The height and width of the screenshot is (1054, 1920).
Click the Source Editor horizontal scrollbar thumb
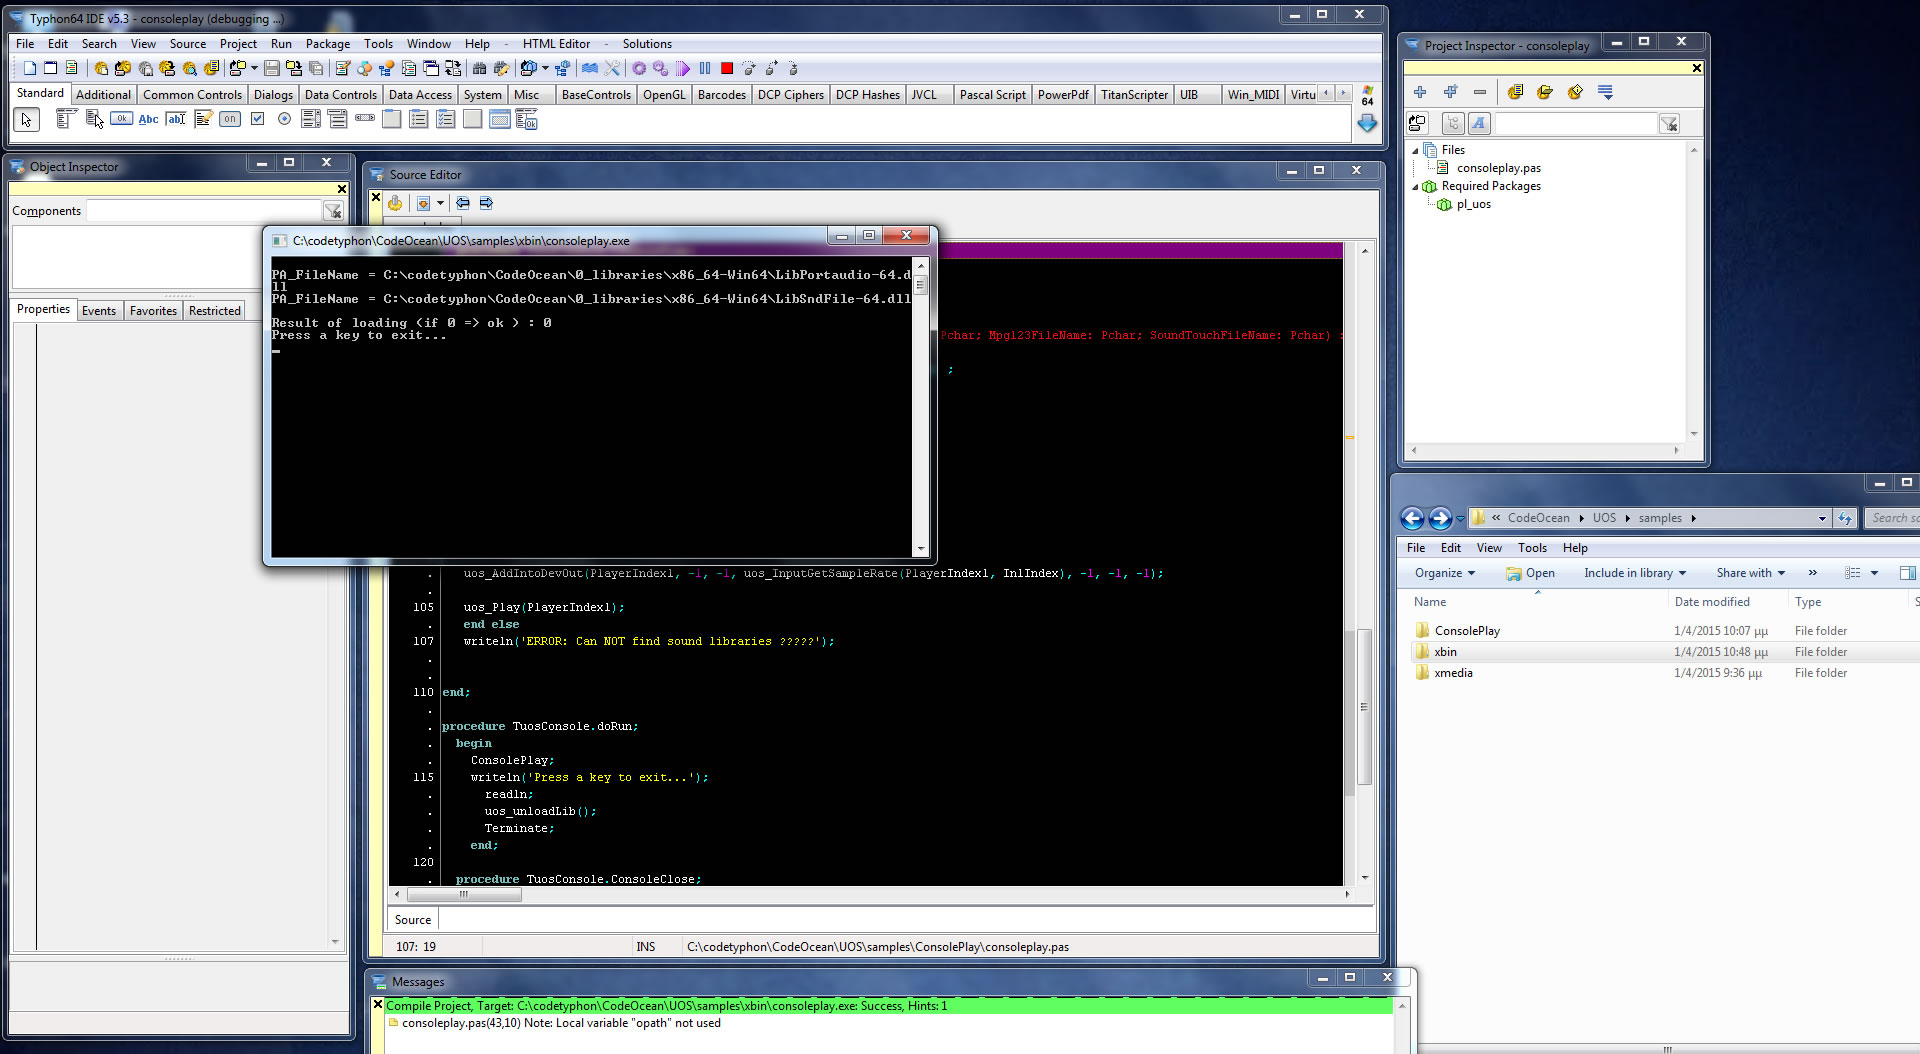click(x=462, y=895)
